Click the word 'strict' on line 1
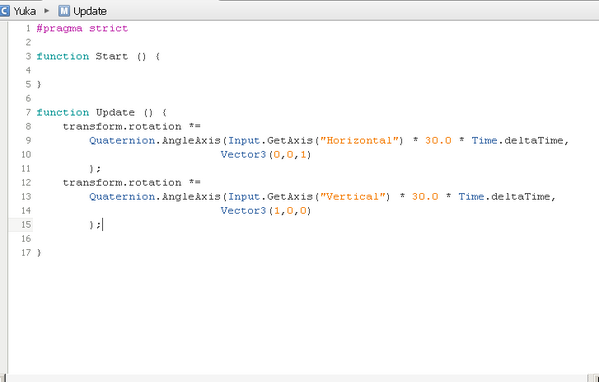The width and height of the screenshot is (599, 382). (x=108, y=29)
